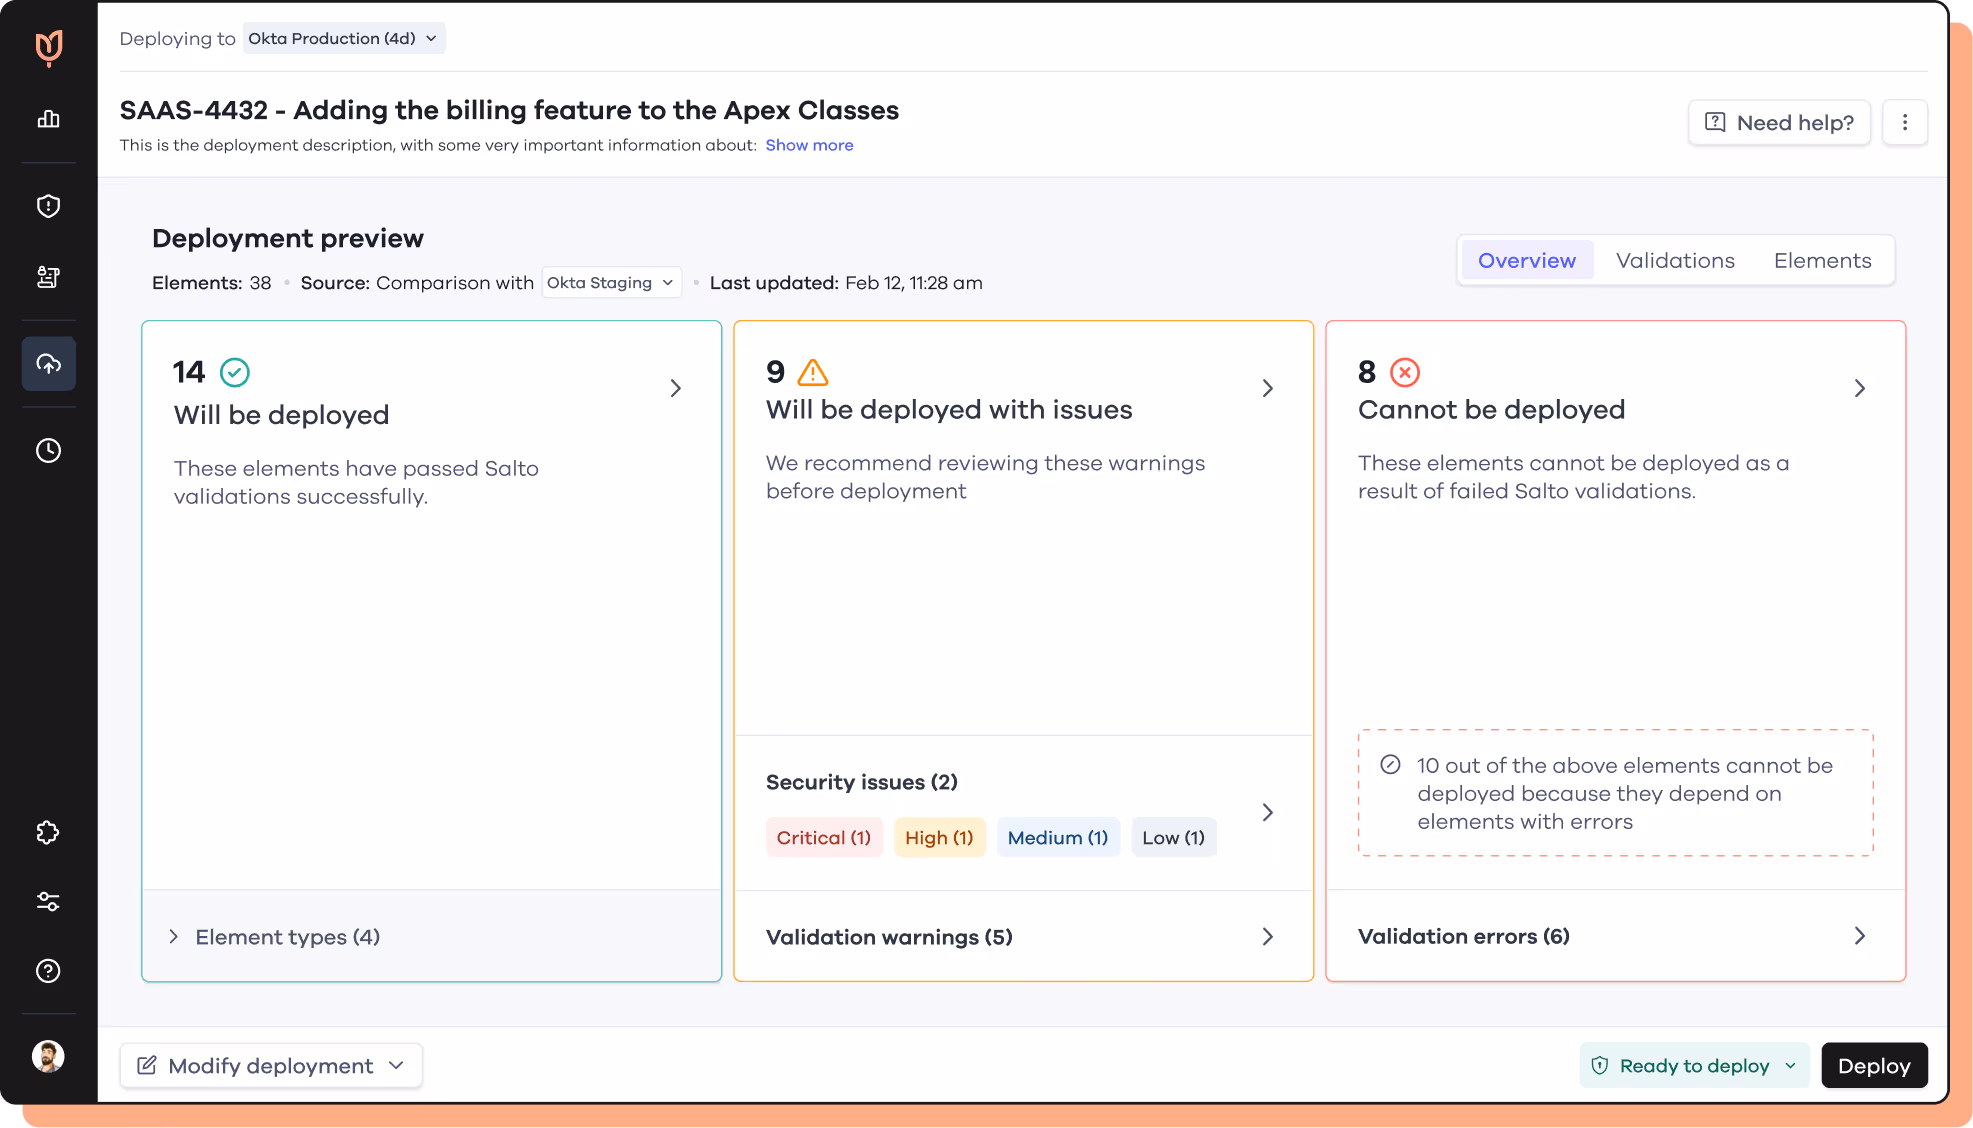Expand Element types (4) section
The height and width of the screenshot is (1128, 1973).
click(x=432, y=937)
